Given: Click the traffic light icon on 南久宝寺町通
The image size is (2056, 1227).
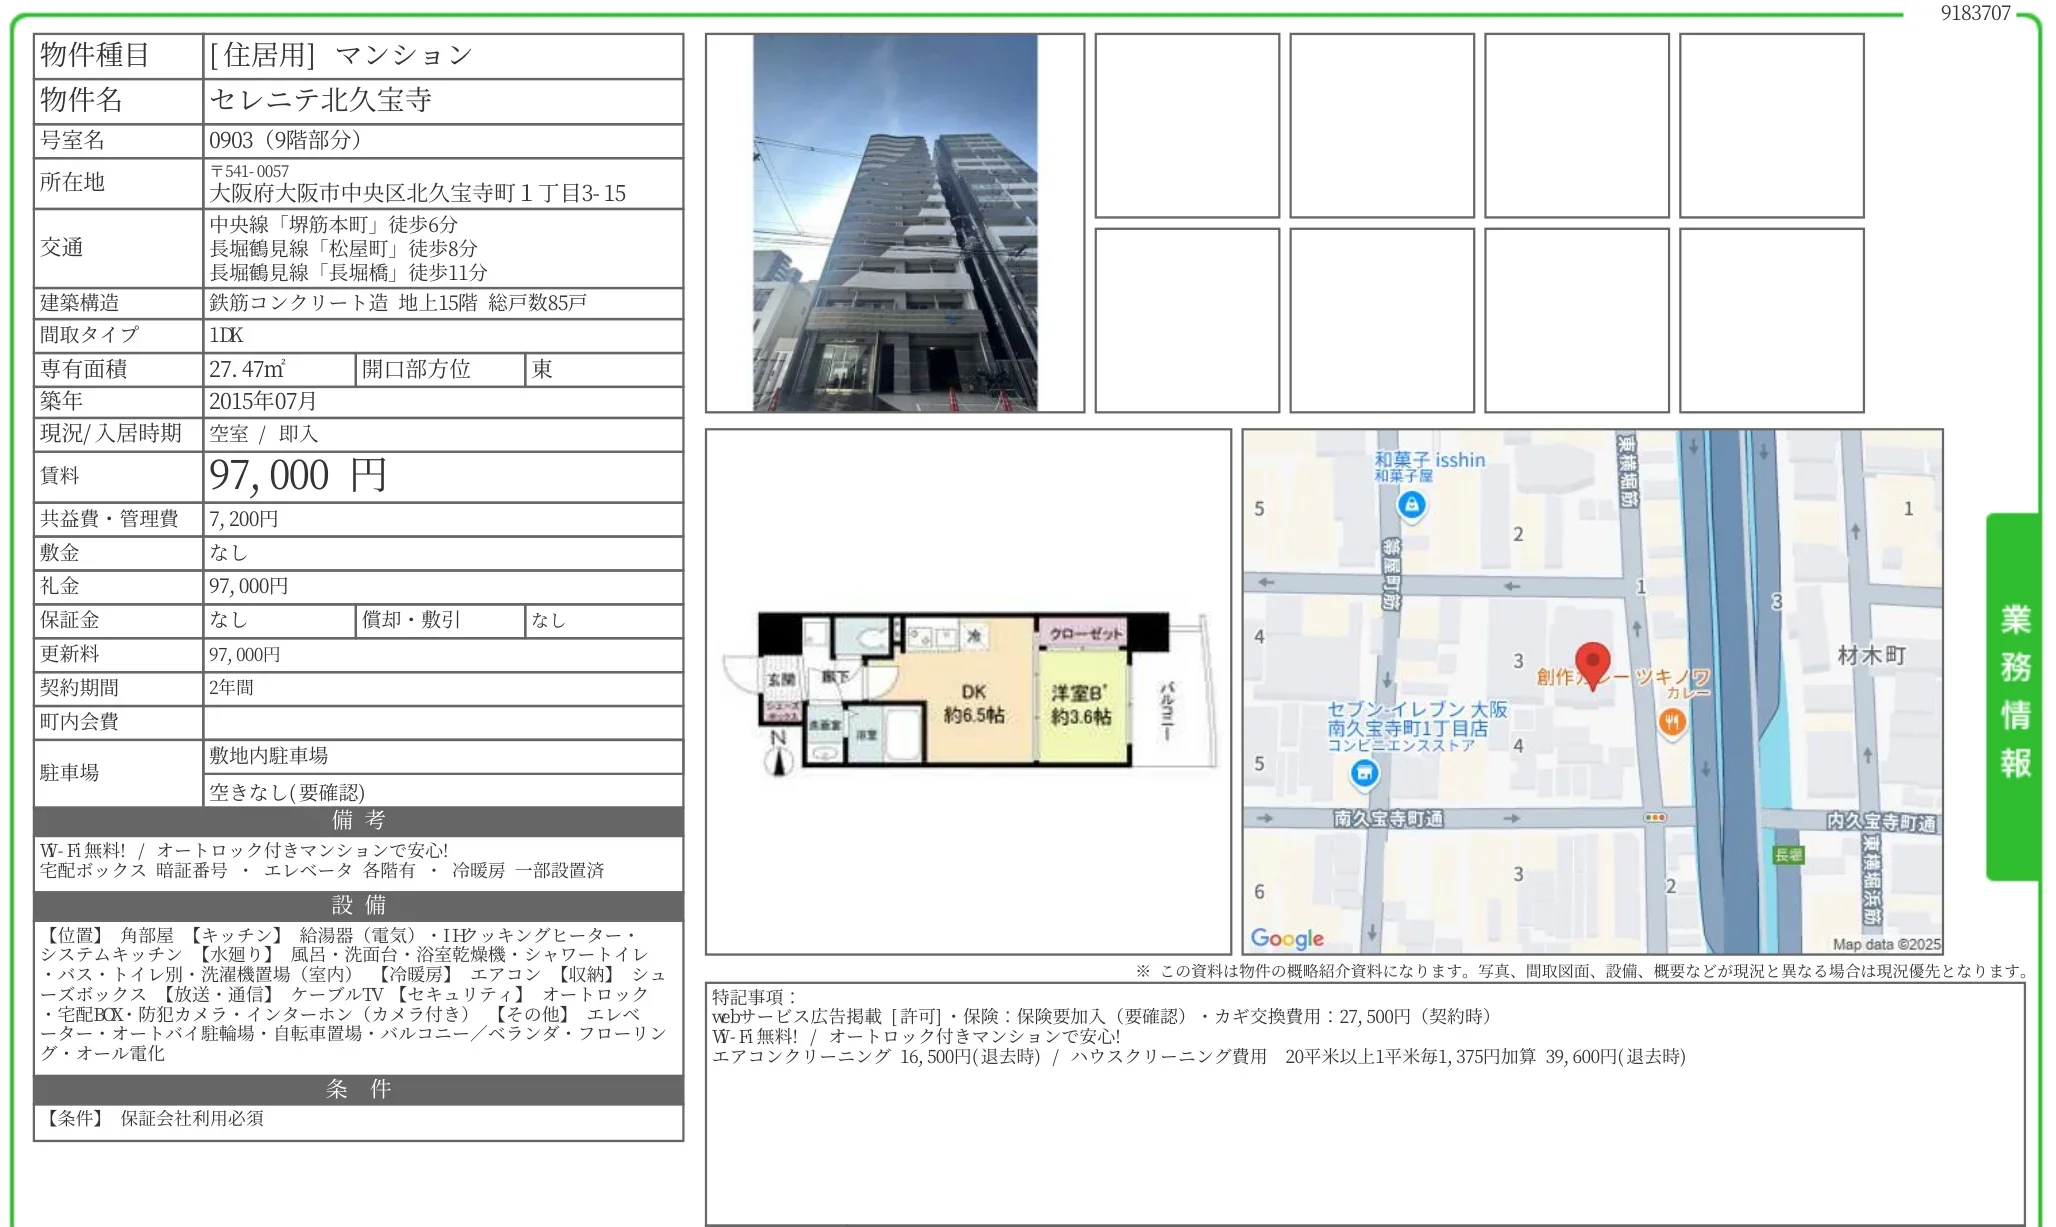Looking at the screenshot, I should coord(1655,818).
